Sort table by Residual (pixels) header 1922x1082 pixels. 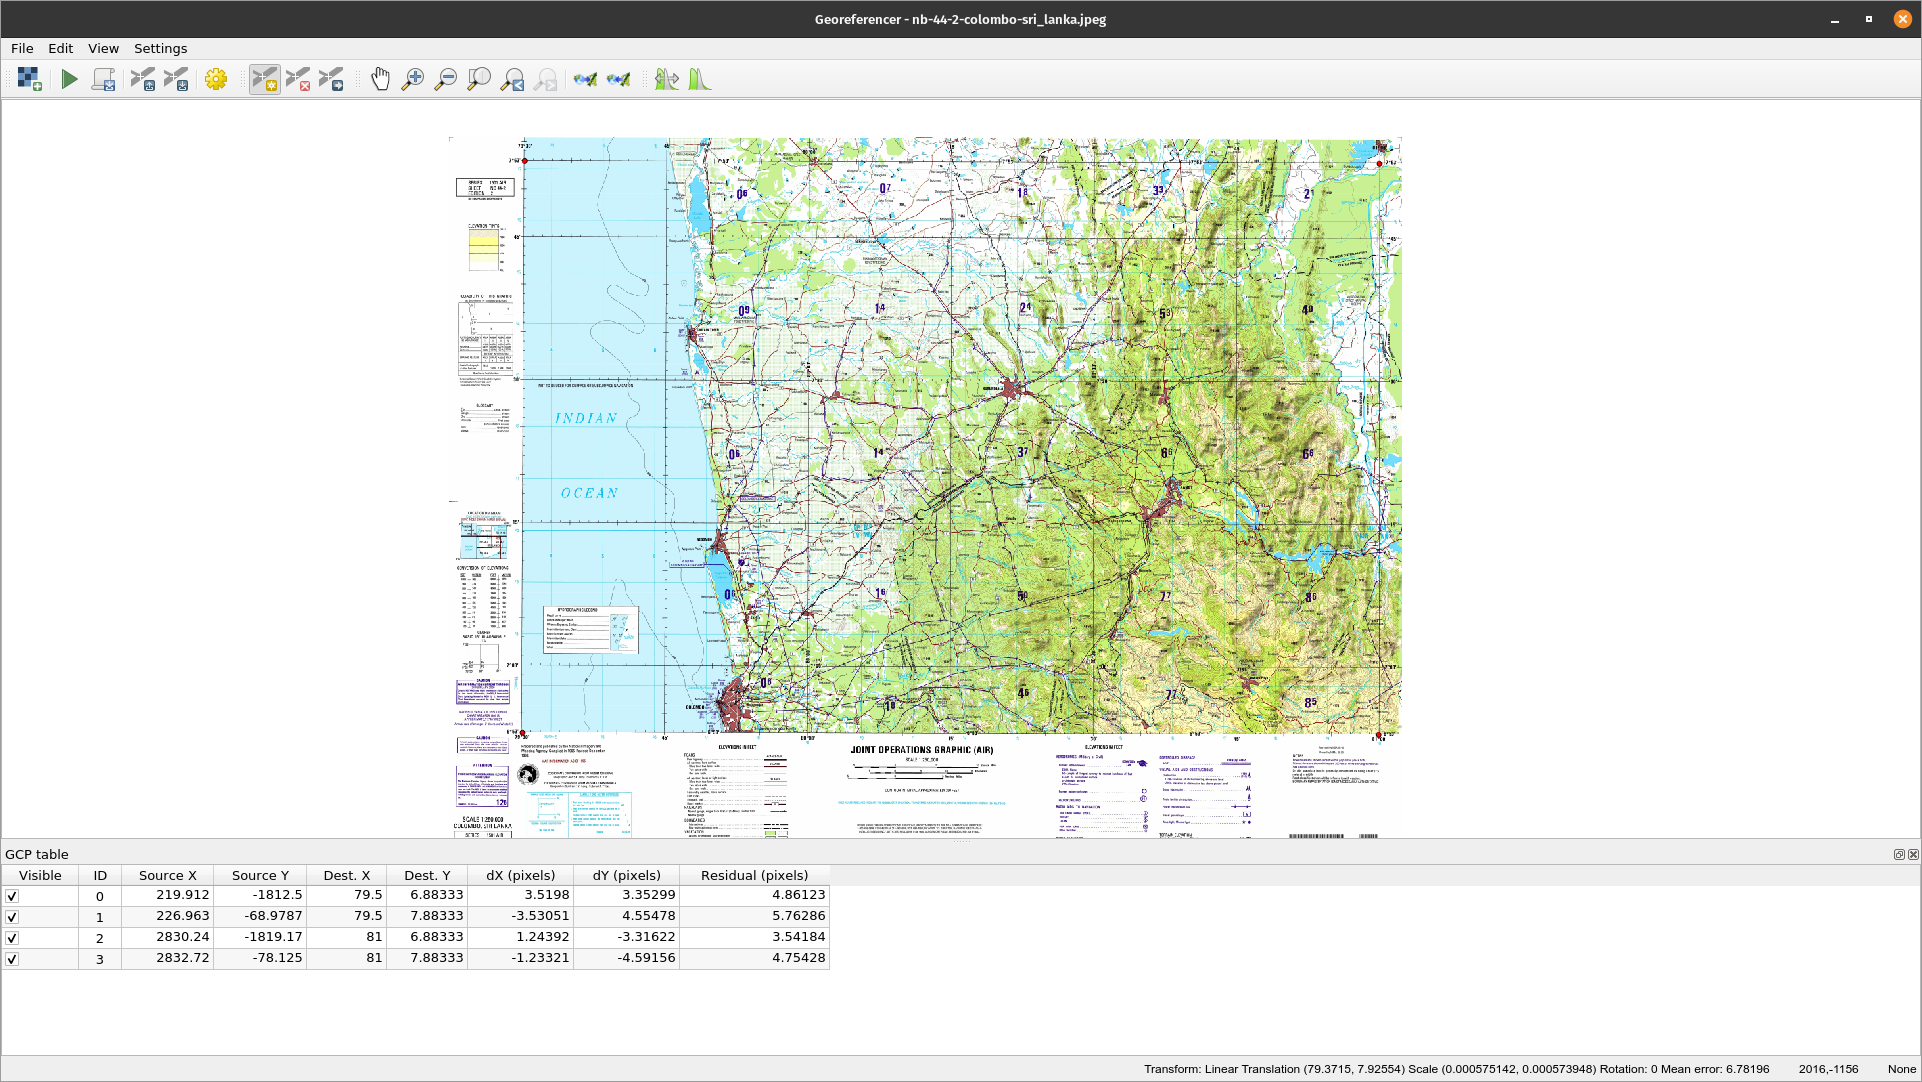tap(754, 875)
